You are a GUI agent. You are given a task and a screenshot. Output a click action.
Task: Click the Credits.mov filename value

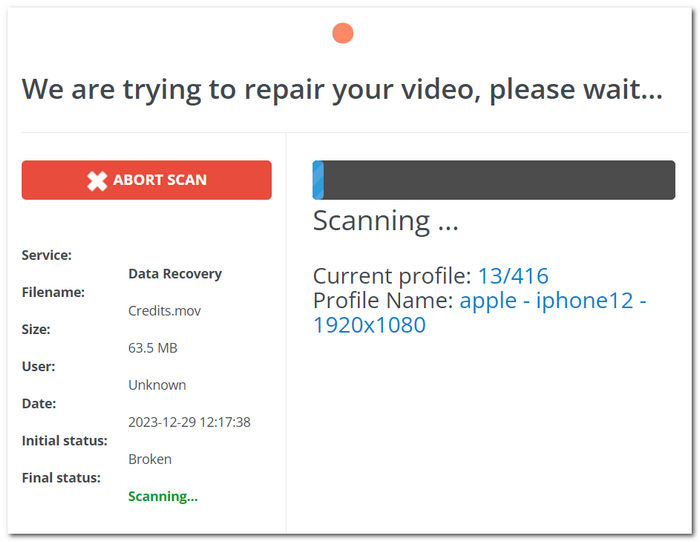[x=164, y=311]
